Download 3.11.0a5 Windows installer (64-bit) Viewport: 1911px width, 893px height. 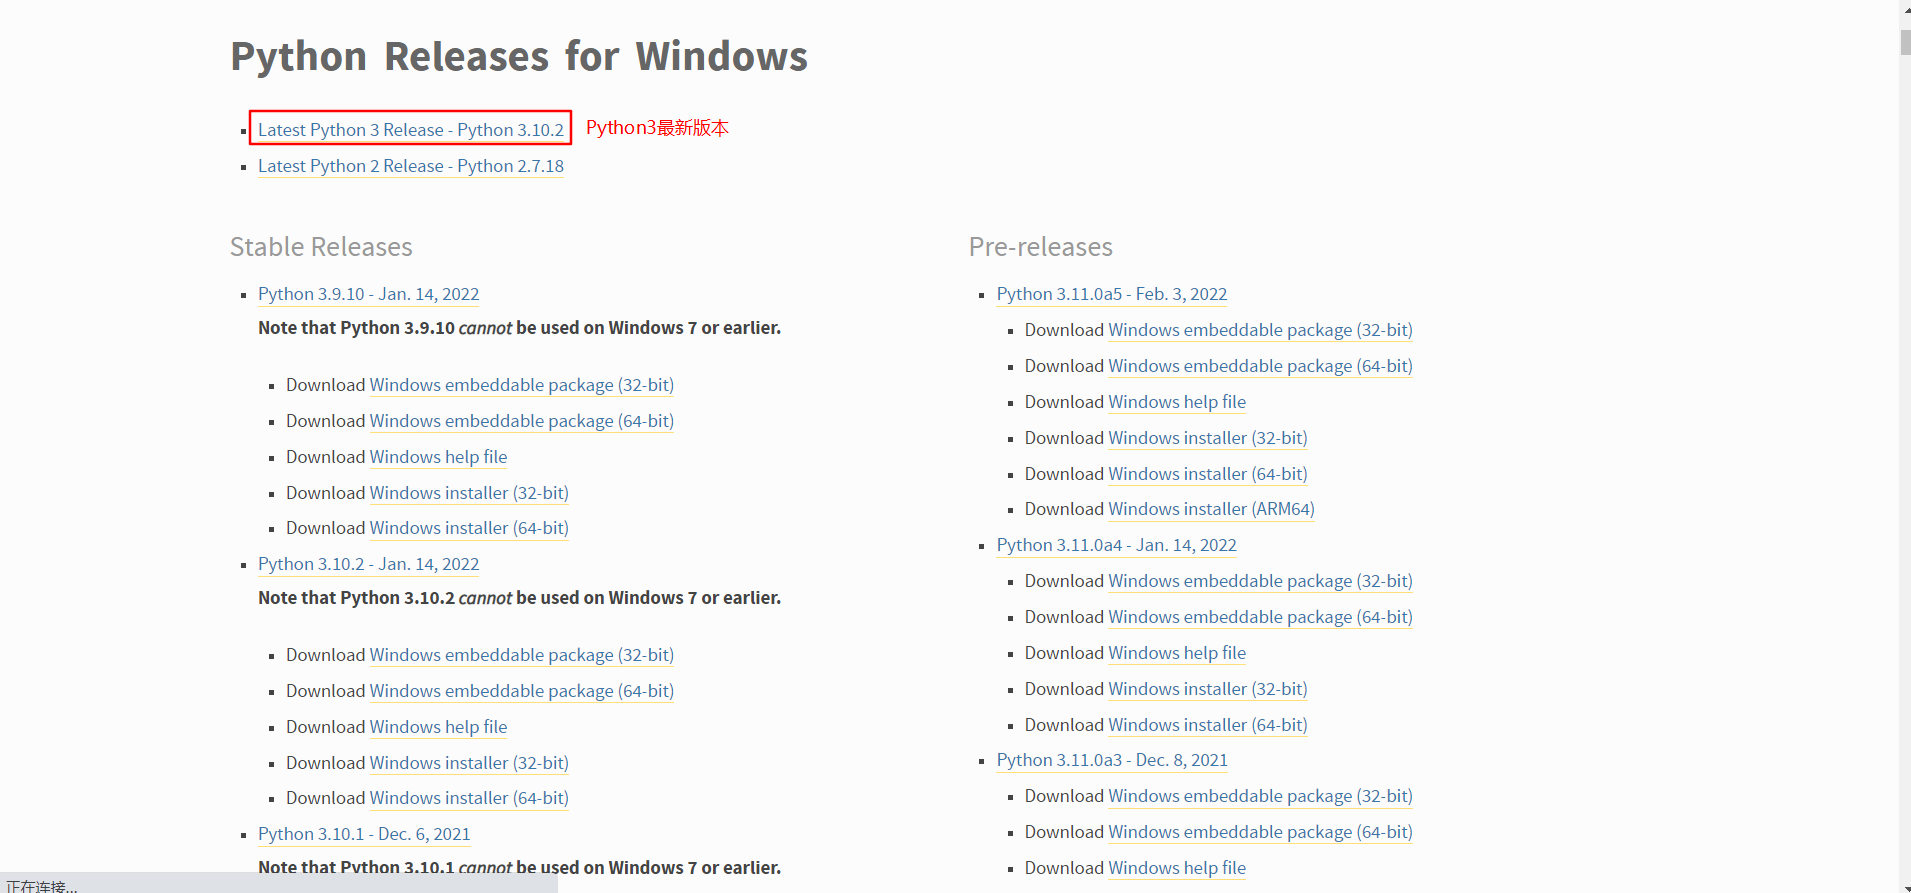pos(1208,474)
